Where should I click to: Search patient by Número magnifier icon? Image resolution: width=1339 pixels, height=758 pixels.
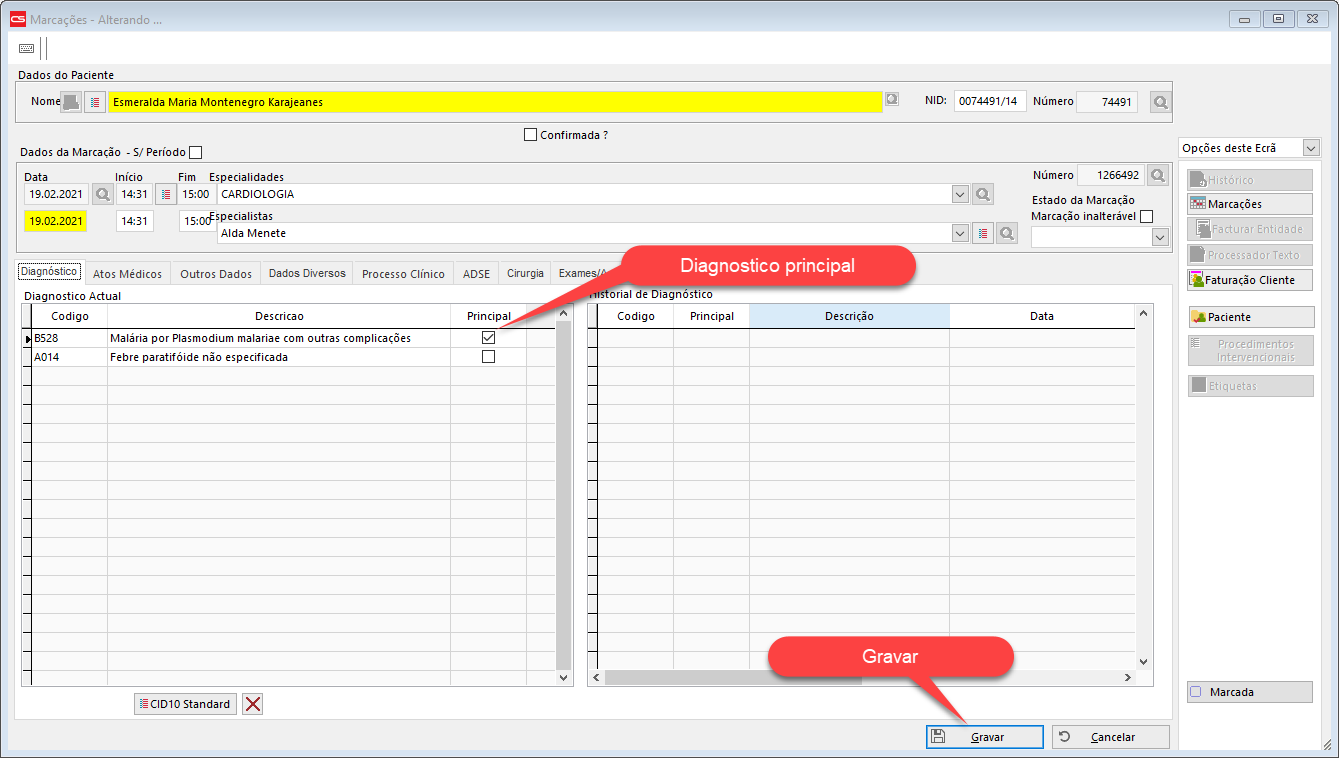point(1159,102)
